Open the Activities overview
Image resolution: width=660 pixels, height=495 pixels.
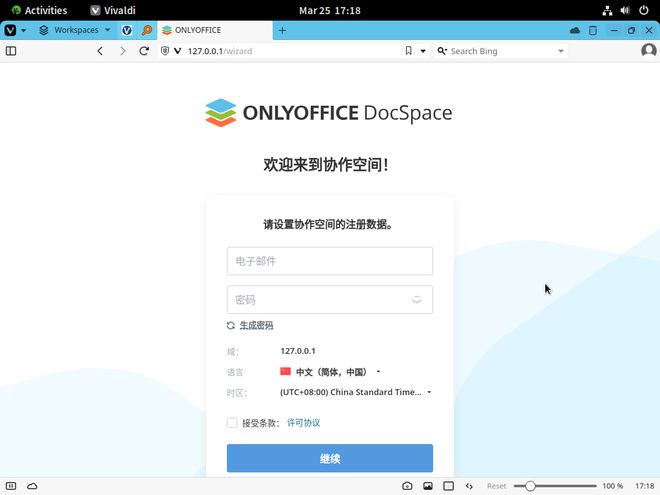coord(39,10)
